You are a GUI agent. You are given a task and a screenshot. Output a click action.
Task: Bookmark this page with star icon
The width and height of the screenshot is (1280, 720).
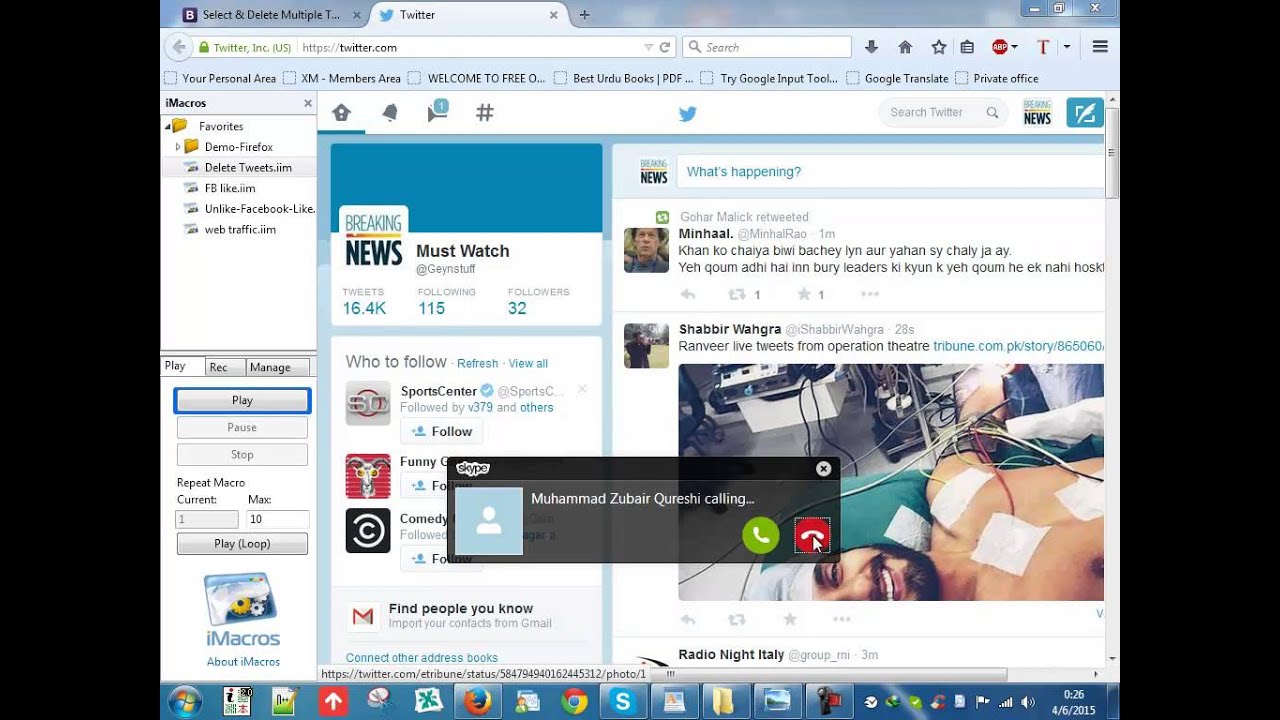pyautogui.click(x=938, y=47)
